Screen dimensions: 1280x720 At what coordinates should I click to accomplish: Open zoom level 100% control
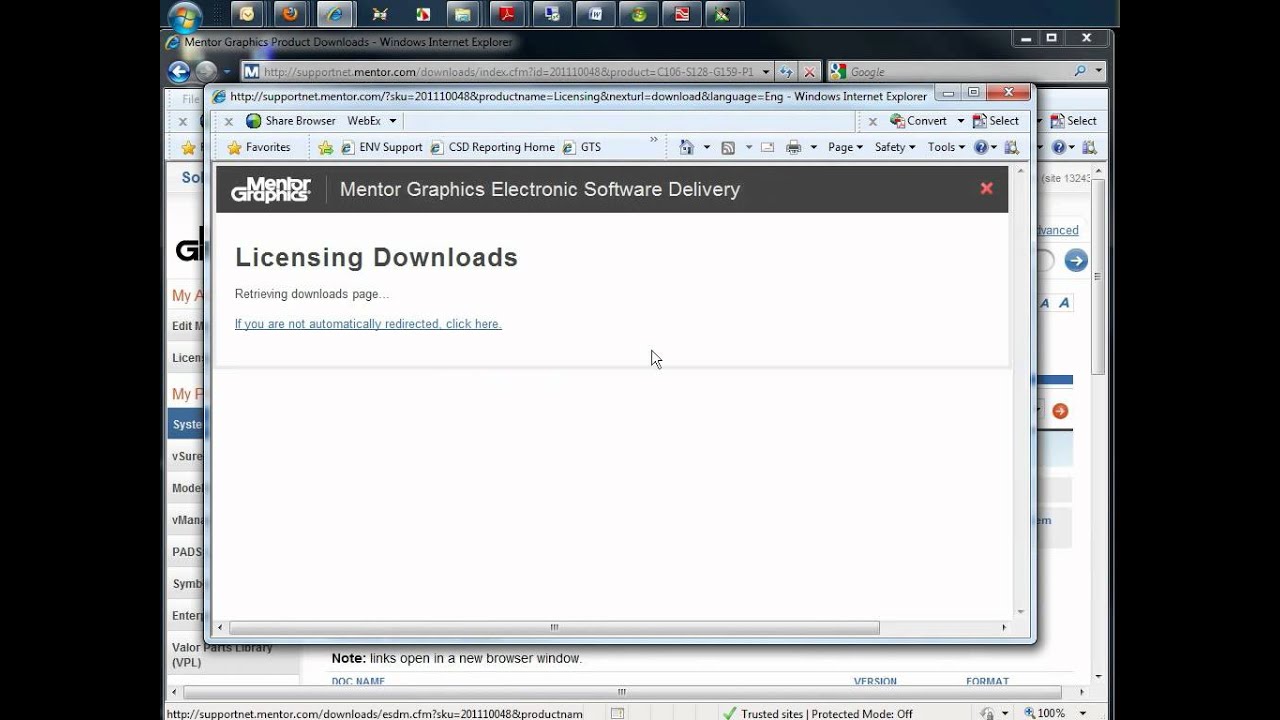pos(1044,713)
